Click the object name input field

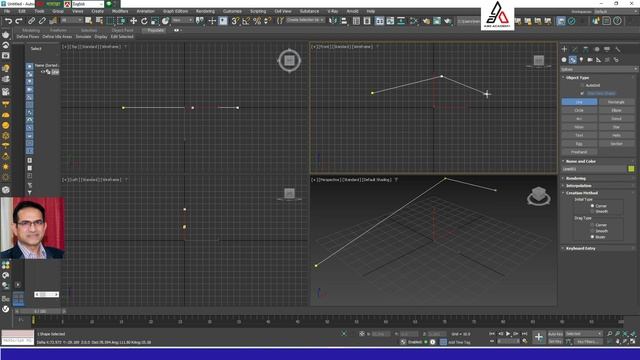pos(594,169)
